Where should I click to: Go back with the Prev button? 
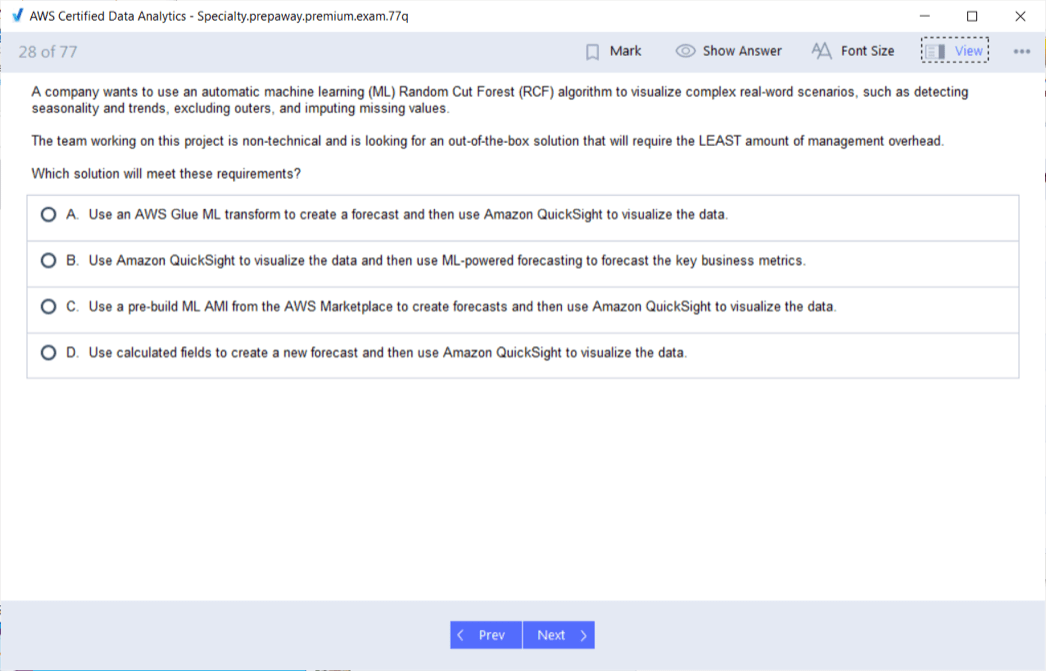coord(486,635)
